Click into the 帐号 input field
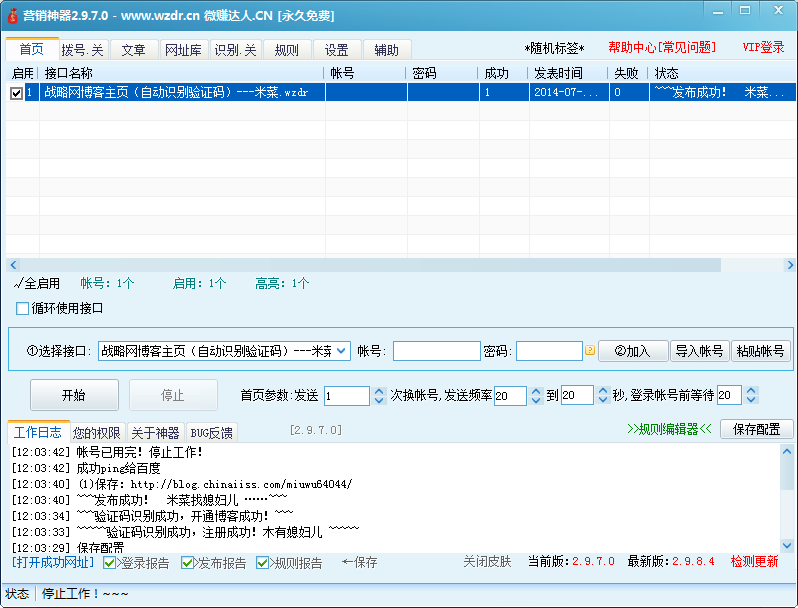The image size is (798, 608). (436, 351)
